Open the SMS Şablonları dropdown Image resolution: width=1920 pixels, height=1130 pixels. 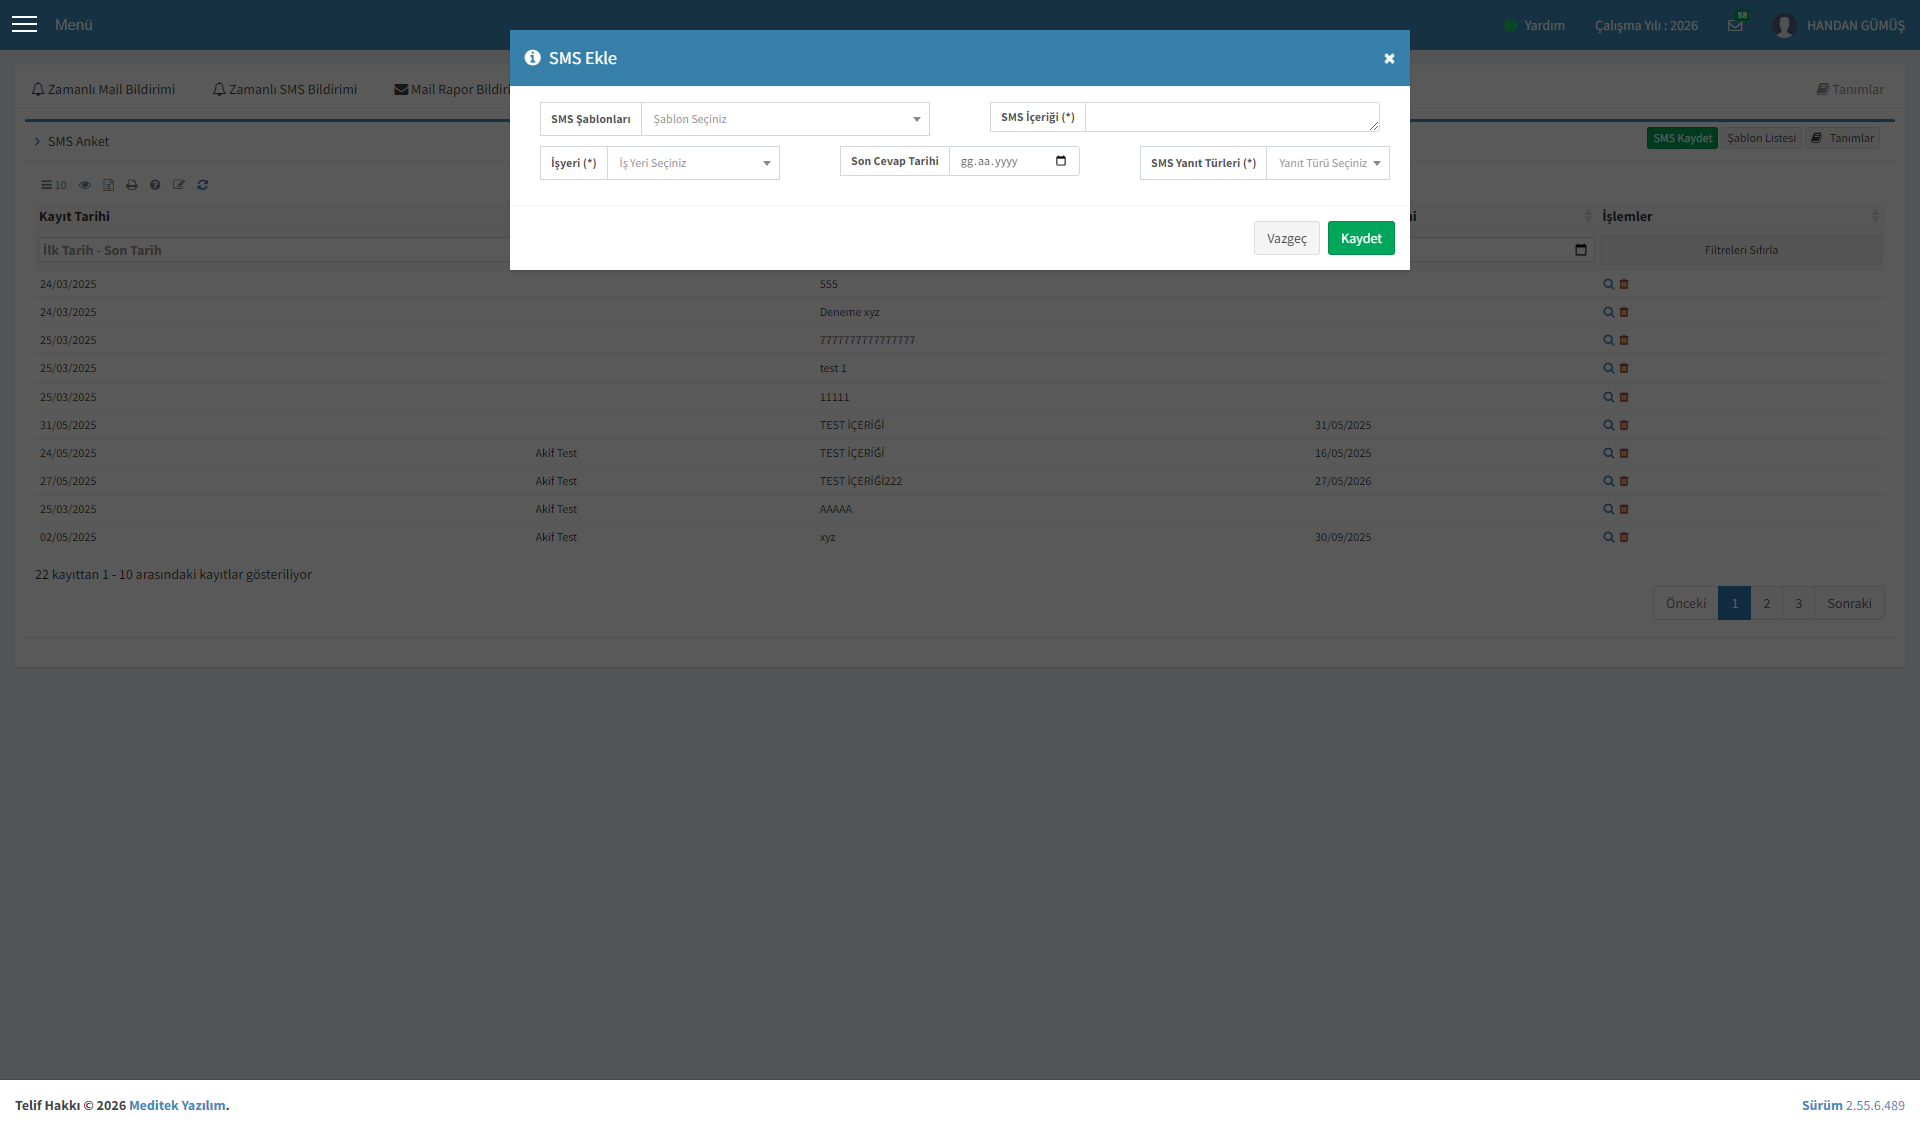(x=785, y=119)
